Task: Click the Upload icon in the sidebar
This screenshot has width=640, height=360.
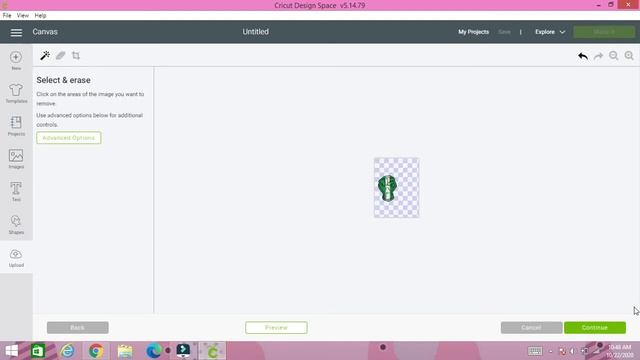Action: [x=16, y=258]
